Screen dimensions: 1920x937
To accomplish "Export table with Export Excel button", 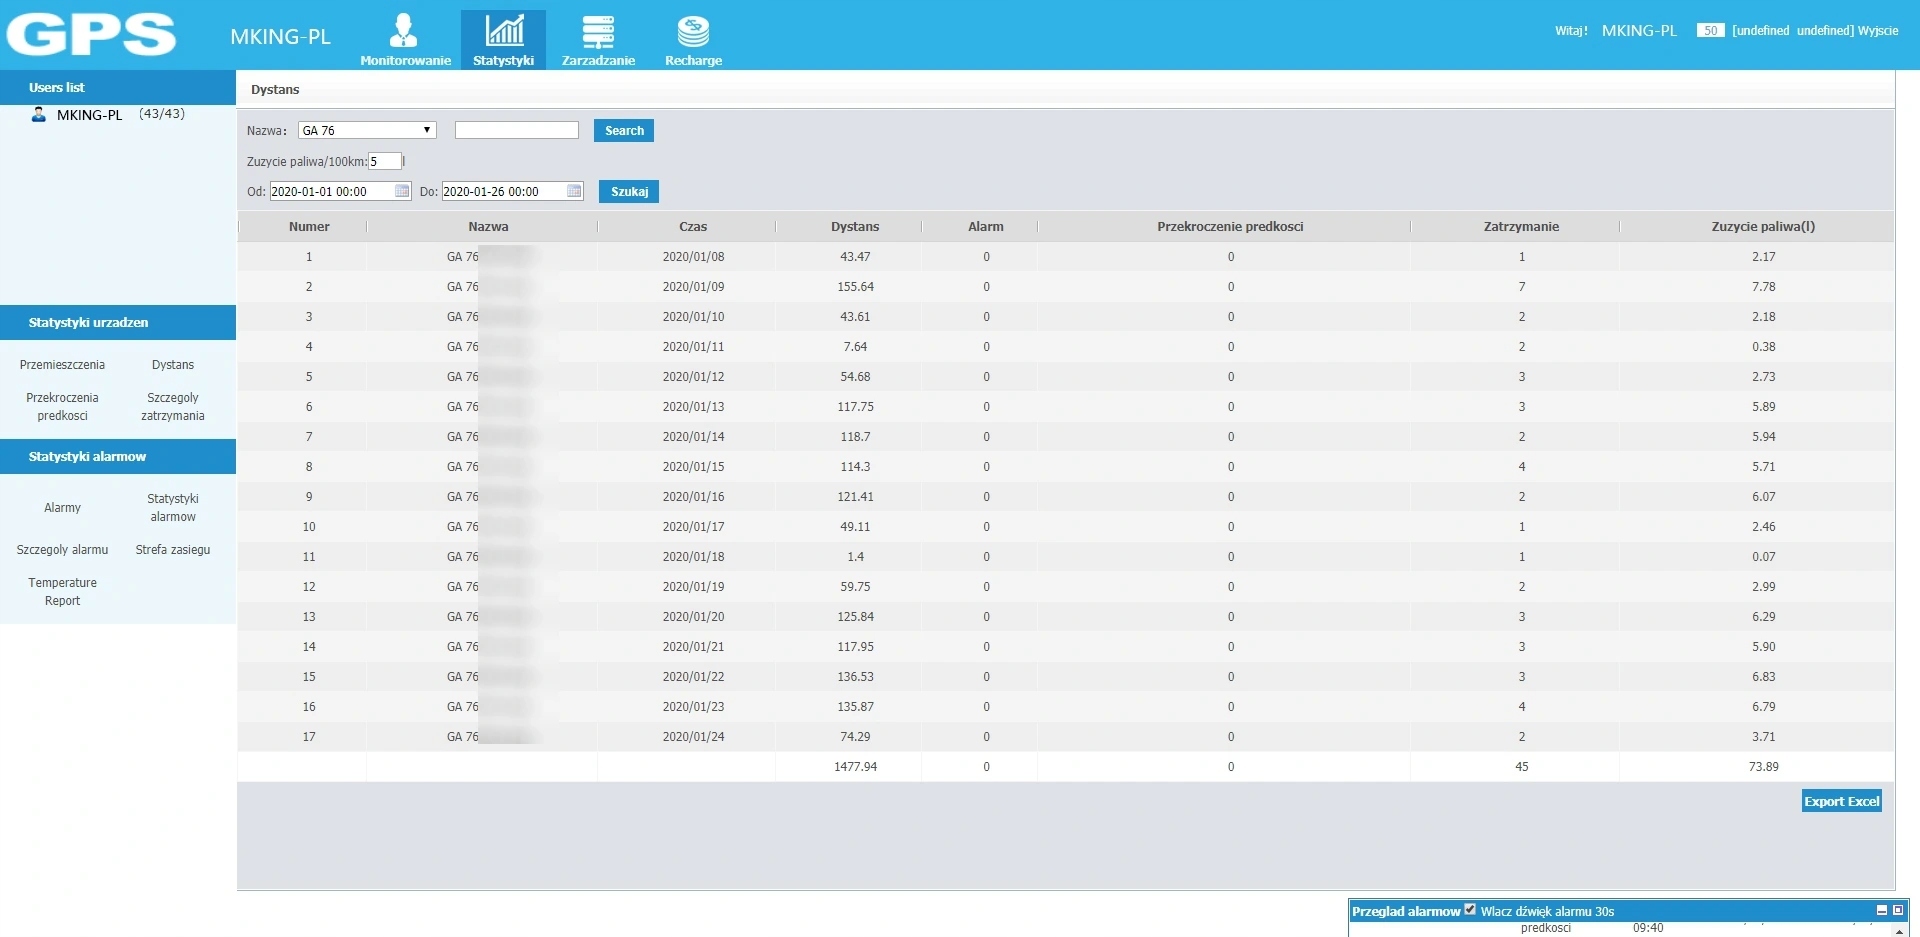I will [1842, 801].
